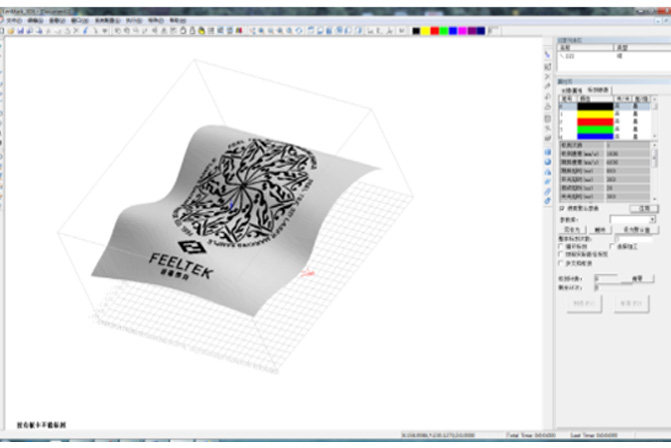Image resolution: width=671 pixels, height=448 pixels.
Task: Click the marking speed value 1000
Action: tap(627, 154)
